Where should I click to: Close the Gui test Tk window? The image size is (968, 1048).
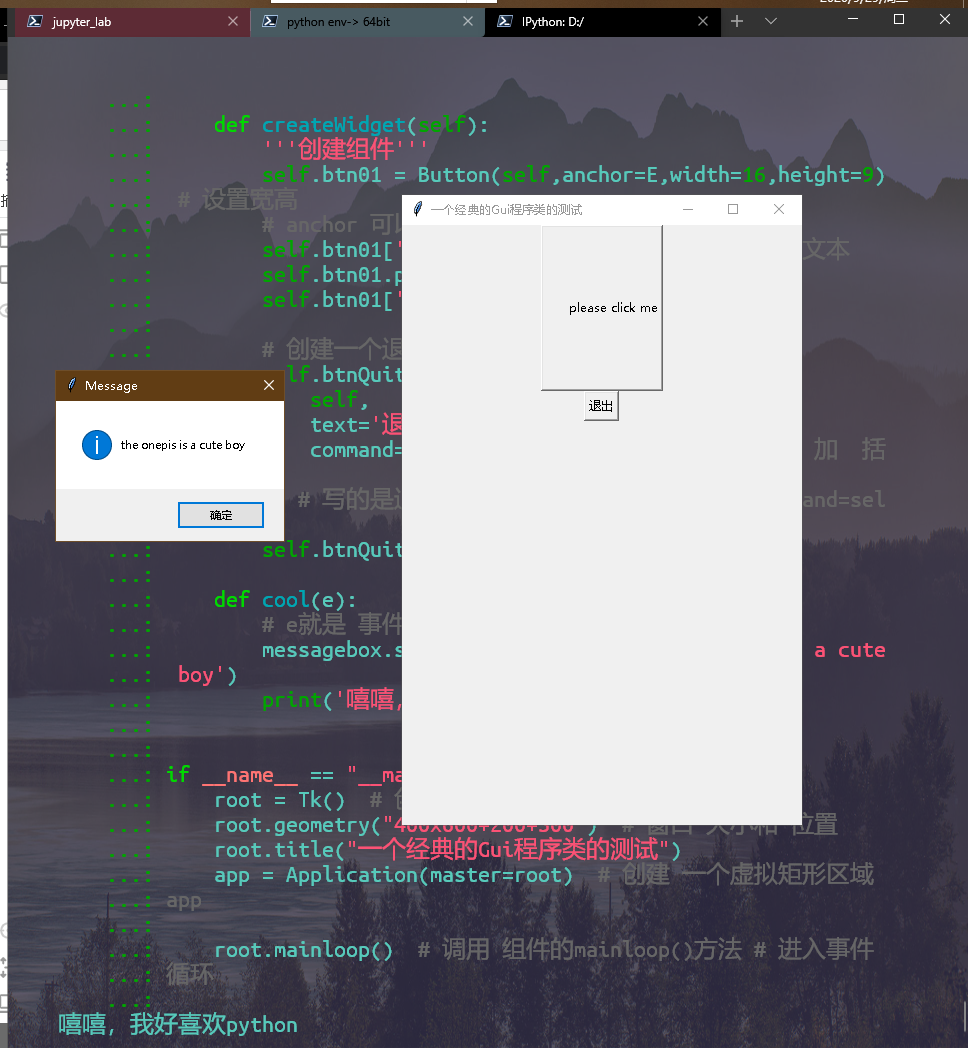pyautogui.click(x=779, y=209)
